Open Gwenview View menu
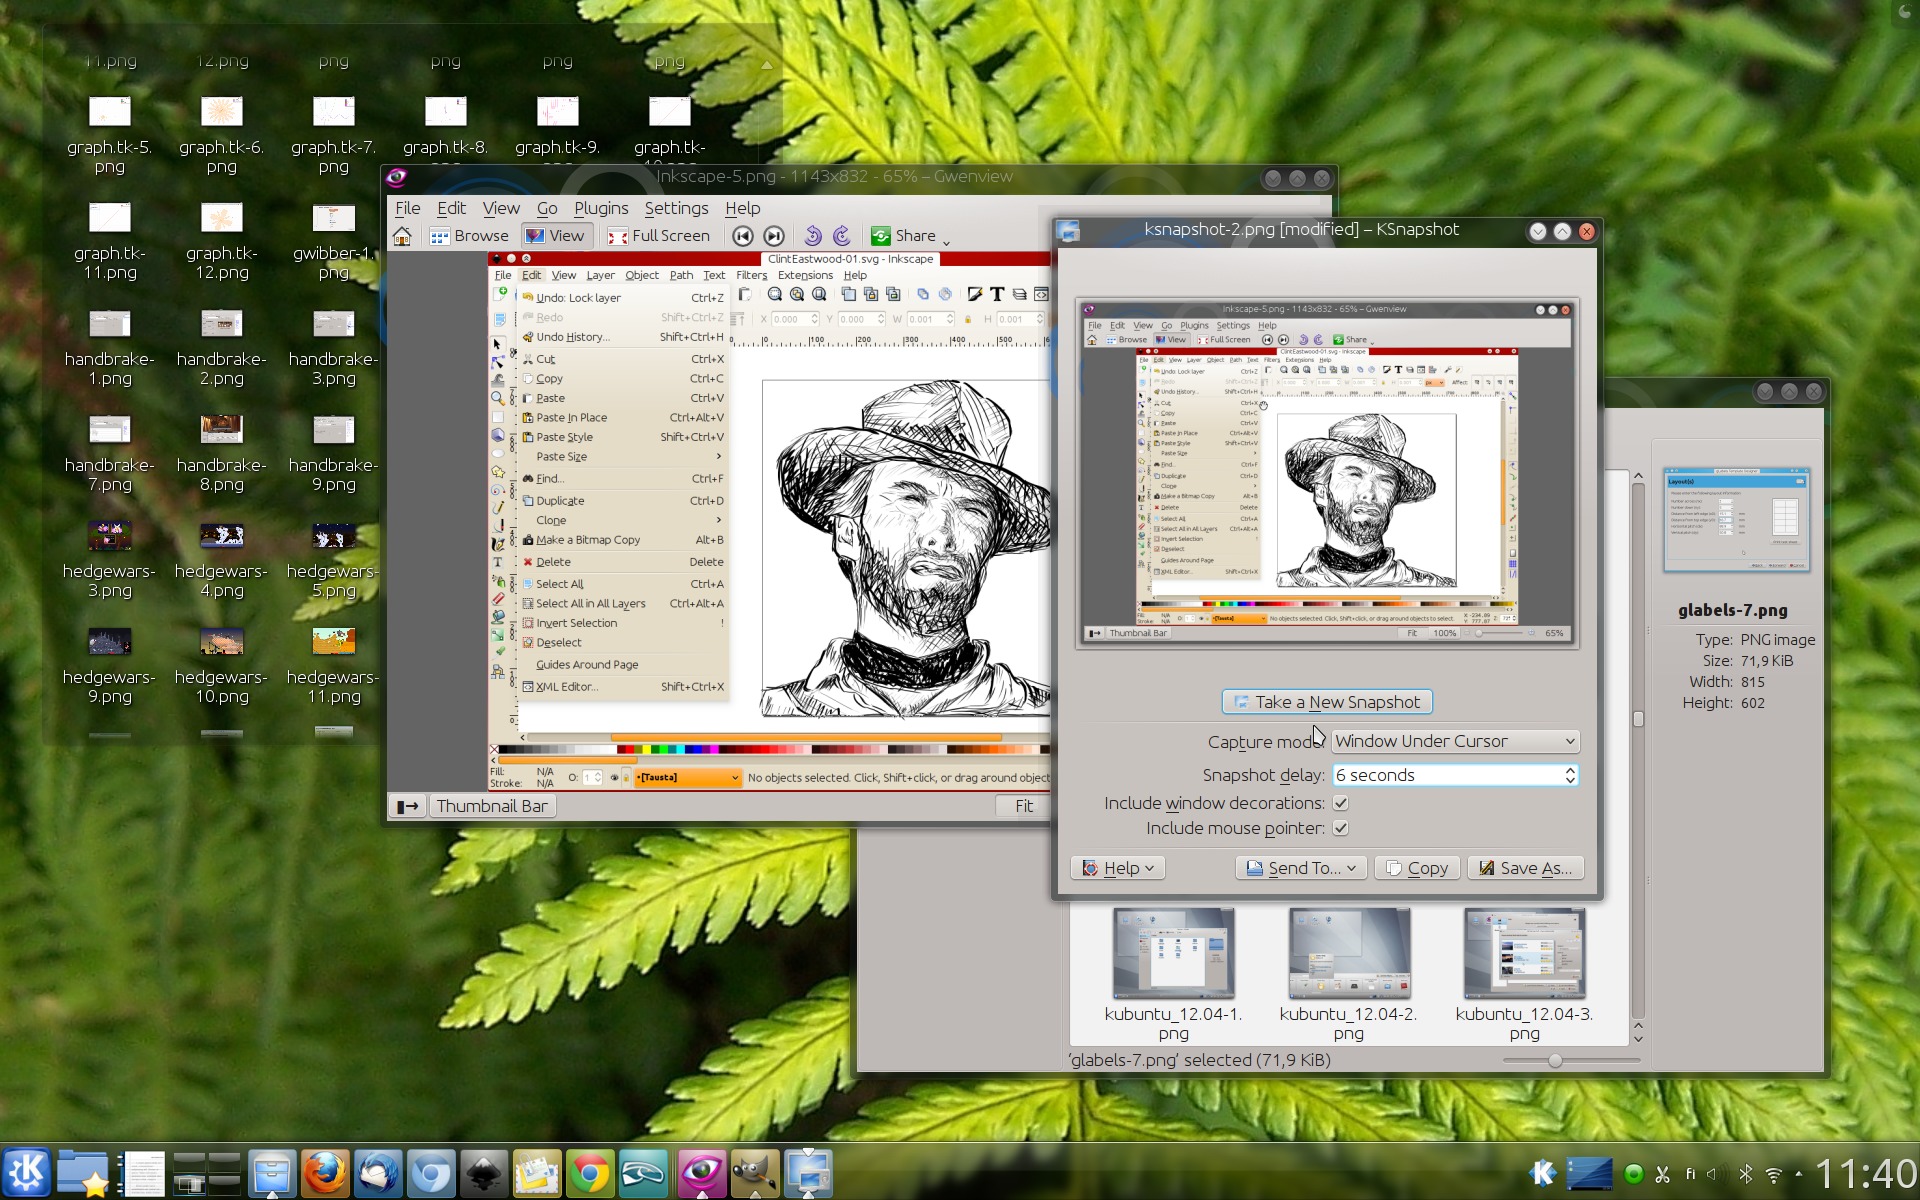Viewport: 1920px width, 1200px height. (x=501, y=208)
